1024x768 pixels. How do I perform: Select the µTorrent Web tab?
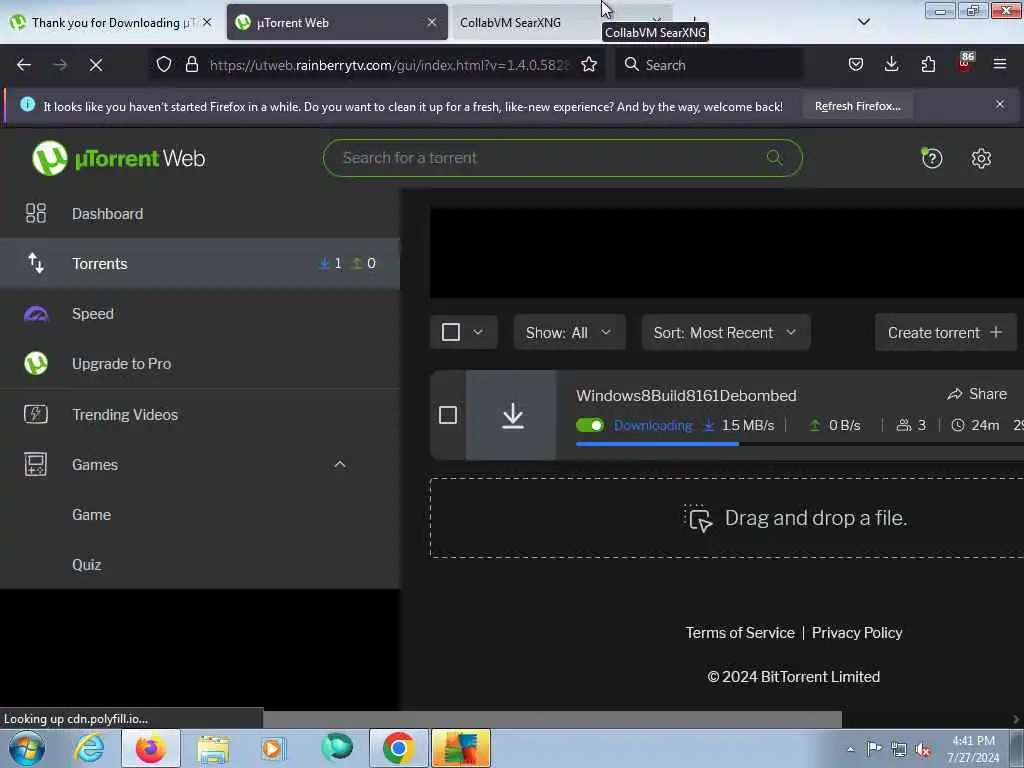coord(336,23)
